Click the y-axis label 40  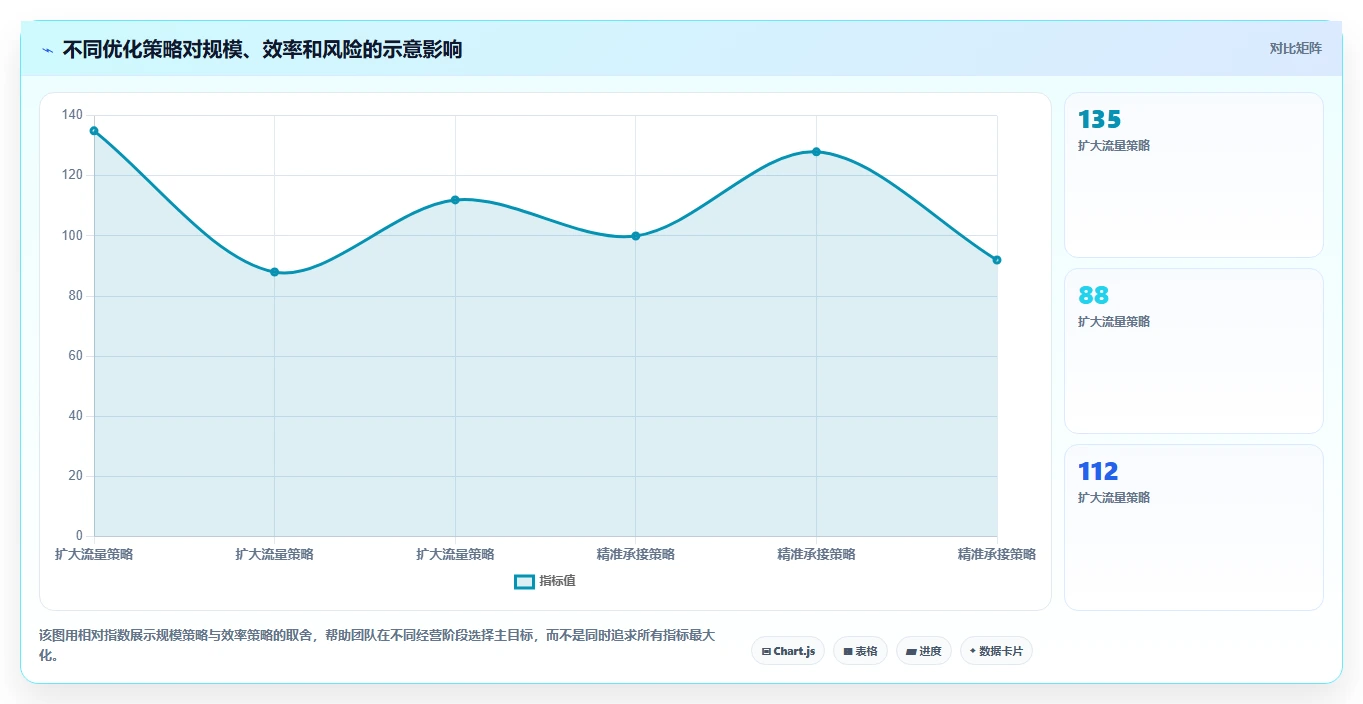[76, 416]
